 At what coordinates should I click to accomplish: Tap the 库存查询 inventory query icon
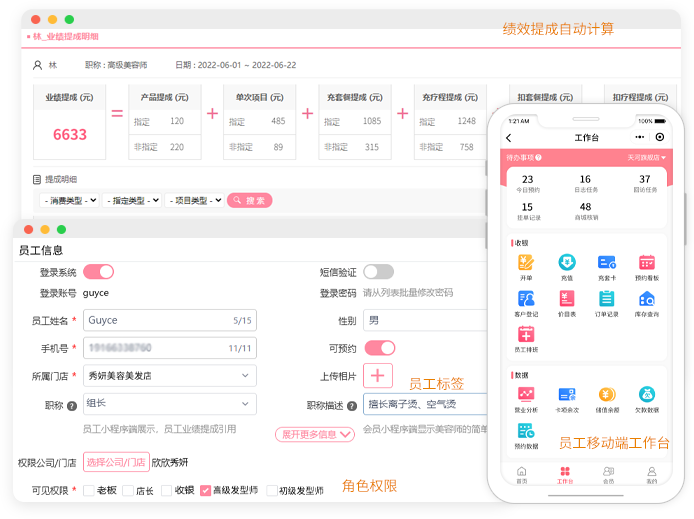[x=647, y=299]
